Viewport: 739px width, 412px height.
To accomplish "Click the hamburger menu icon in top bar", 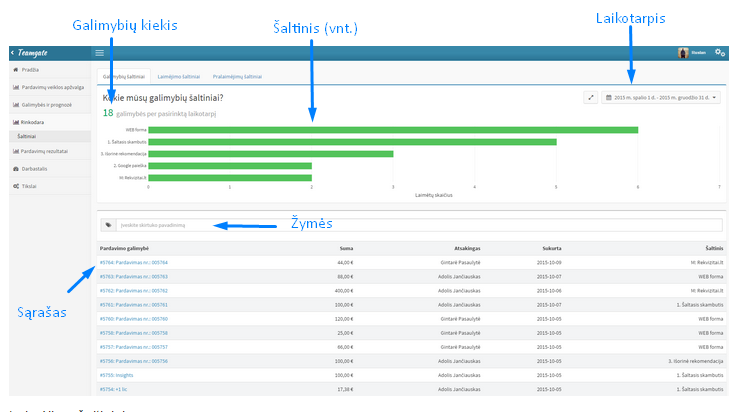I will coord(99,53).
